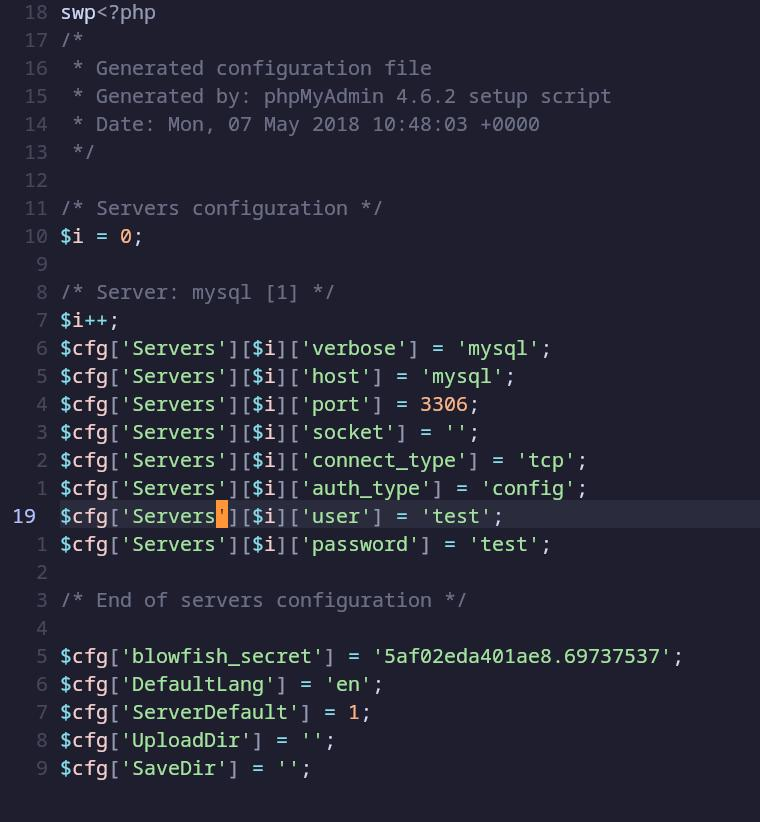The width and height of the screenshot is (760, 822).
Task: Click the current line number 19
Action: (x=24, y=516)
